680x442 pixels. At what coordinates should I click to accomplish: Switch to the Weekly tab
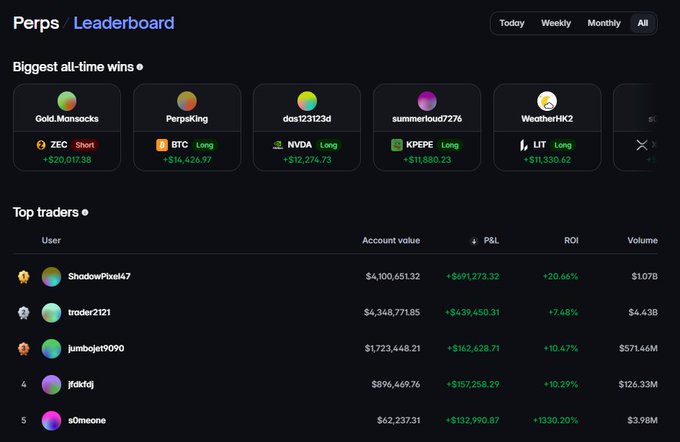point(556,23)
